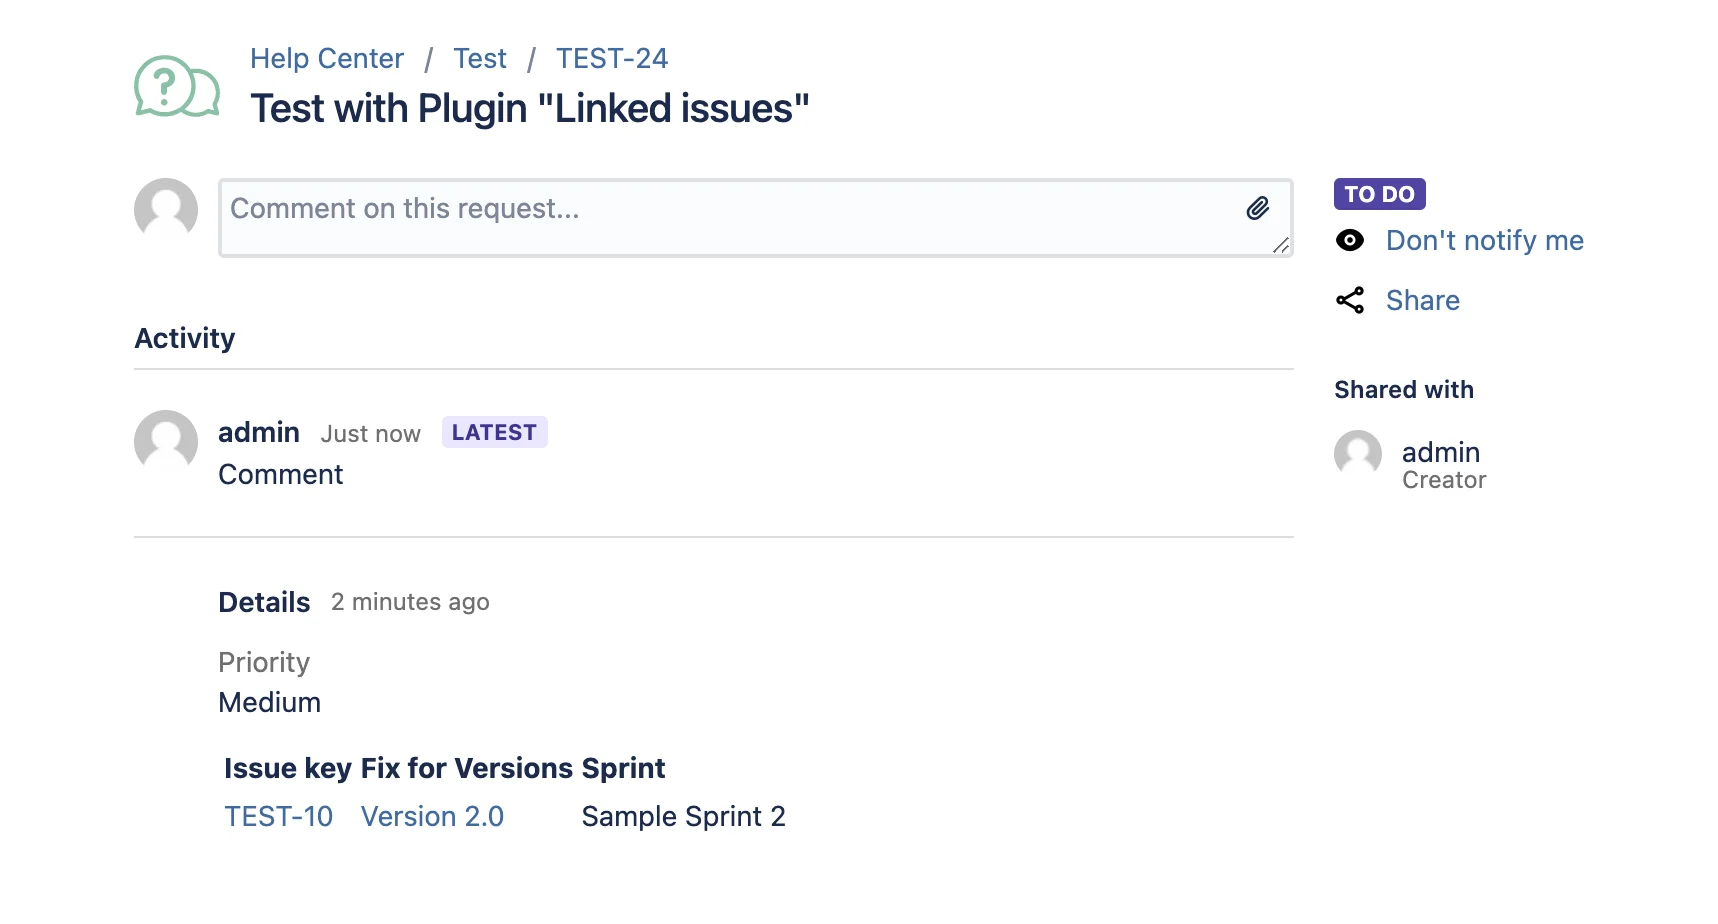Image resolution: width=1718 pixels, height=924 pixels.
Task: Open the Version 2.0 link
Action: coord(432,817)
